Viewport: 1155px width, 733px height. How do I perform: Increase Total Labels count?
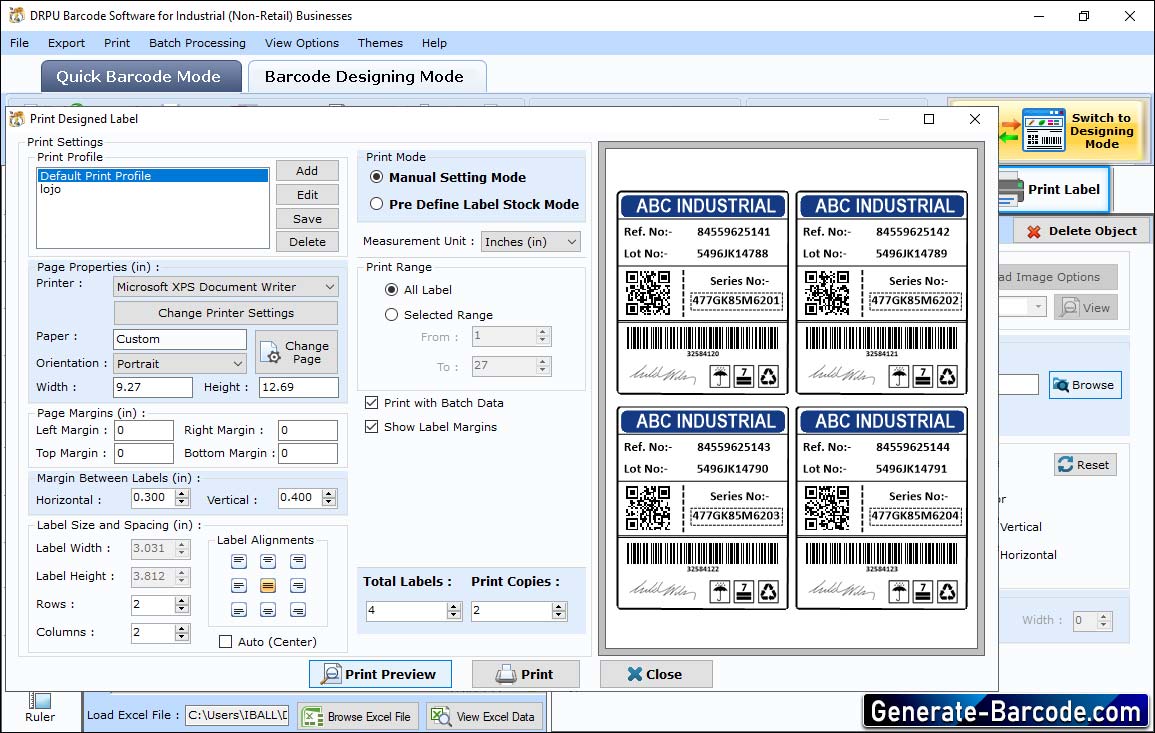(x=454, y=606)
